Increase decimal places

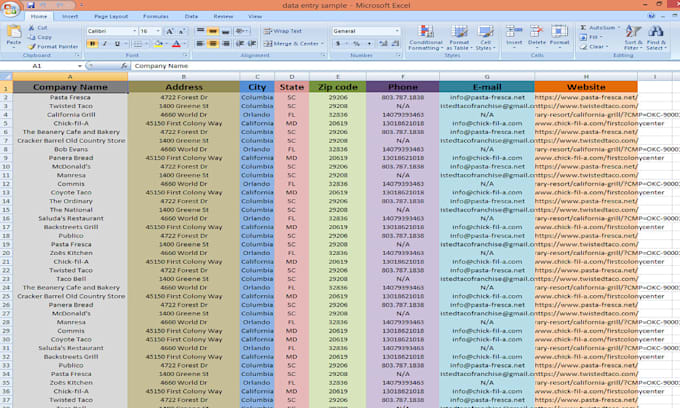(x=383, y=43)
